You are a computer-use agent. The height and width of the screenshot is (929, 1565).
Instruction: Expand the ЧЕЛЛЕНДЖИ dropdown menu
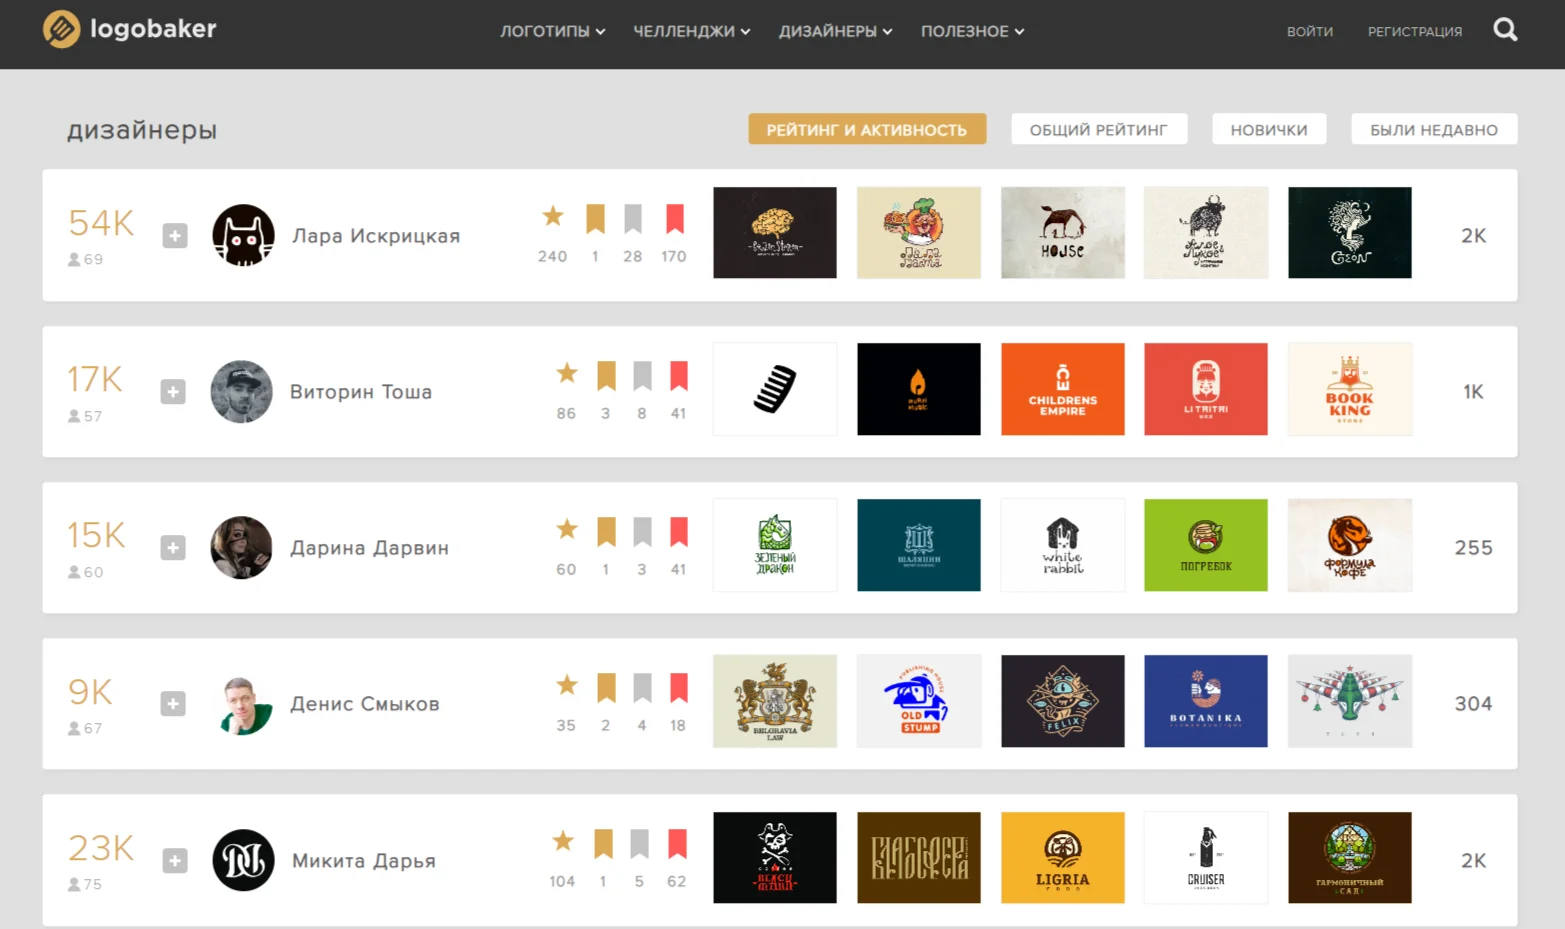(692, 31)
